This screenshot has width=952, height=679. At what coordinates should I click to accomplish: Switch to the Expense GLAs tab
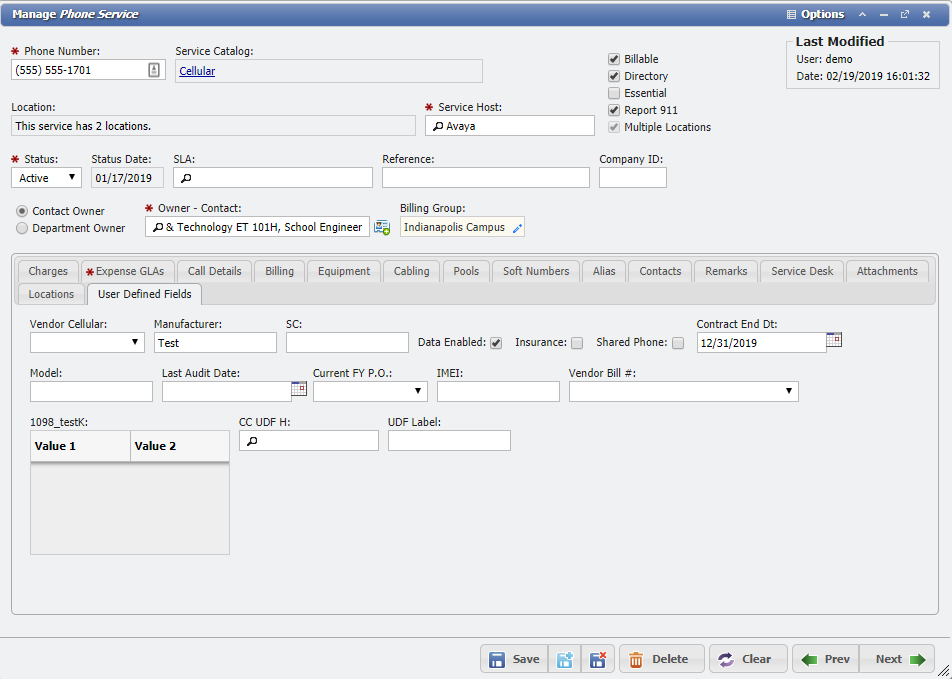click(127, 271)
